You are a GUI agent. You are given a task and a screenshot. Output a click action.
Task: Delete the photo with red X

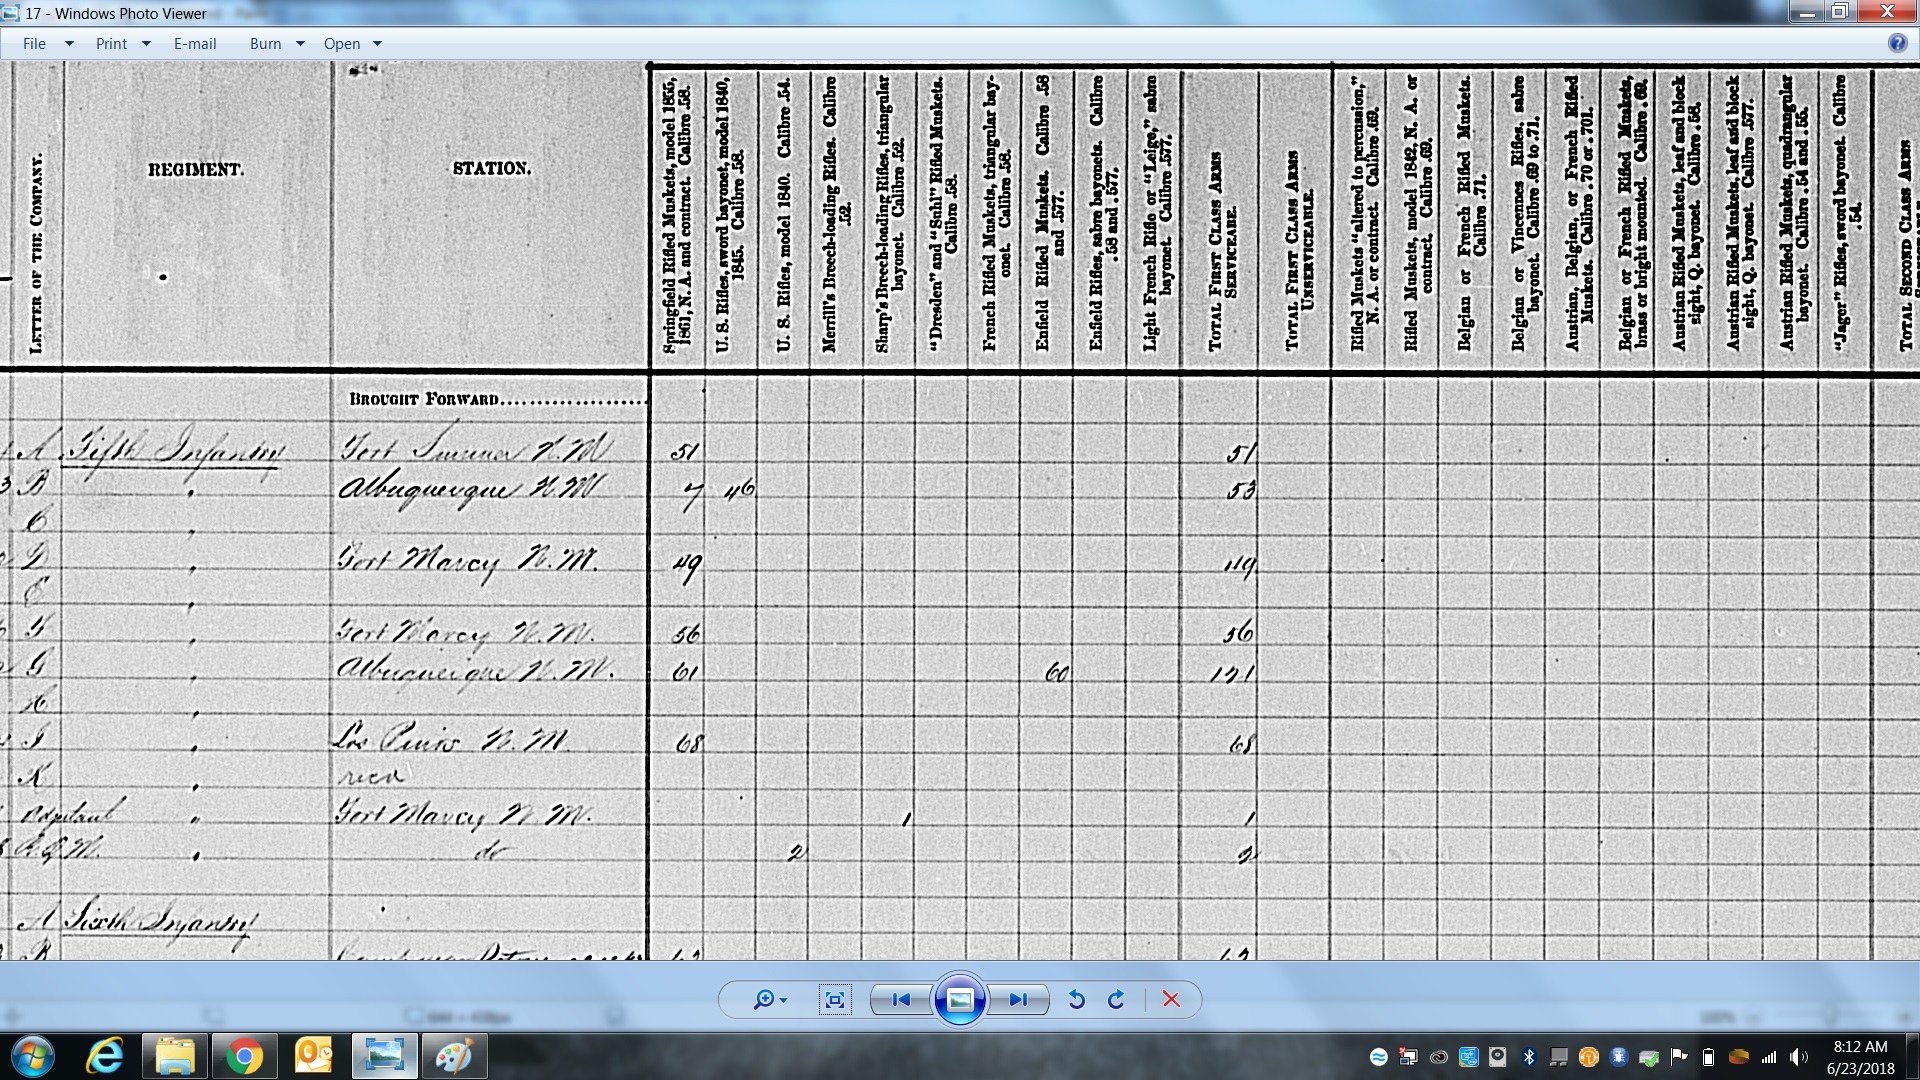tap(1171, 1000)
